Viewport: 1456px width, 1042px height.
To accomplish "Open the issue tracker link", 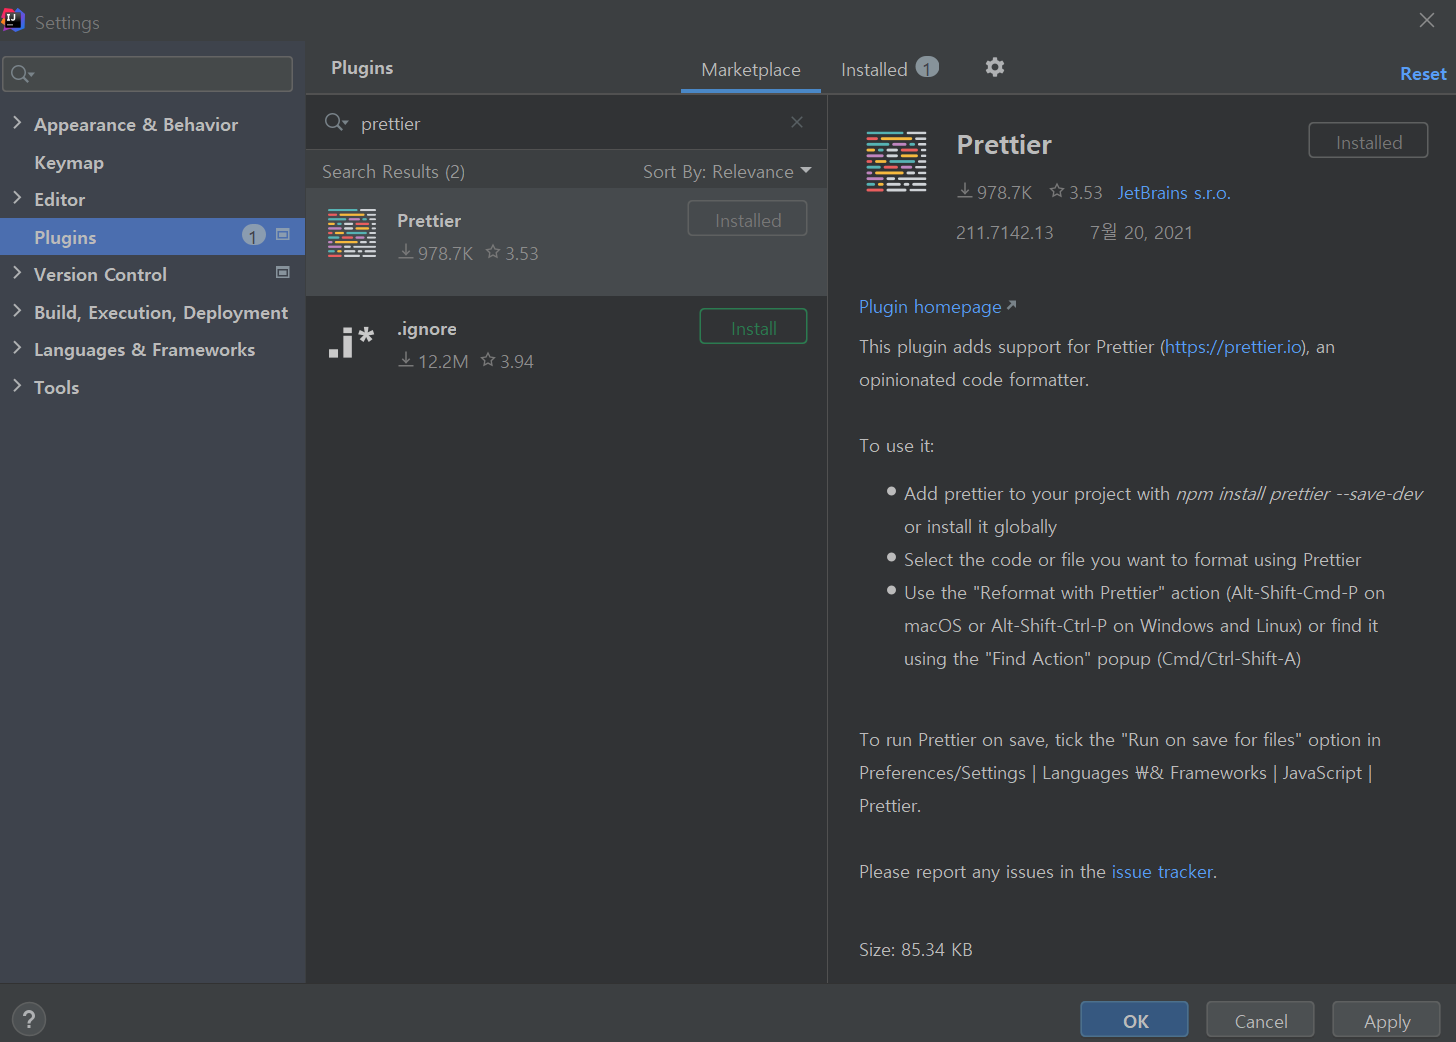I will 1162,871.
